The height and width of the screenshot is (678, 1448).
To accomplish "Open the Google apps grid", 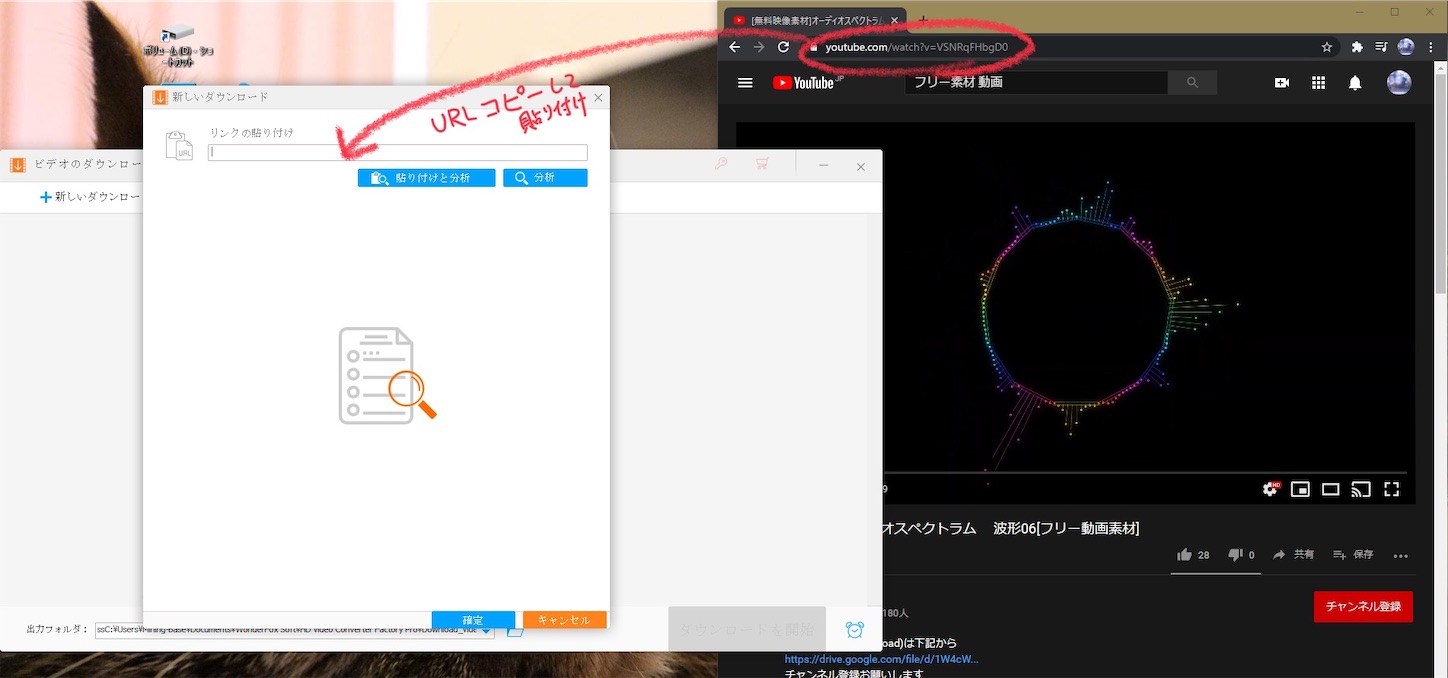I will pyautogui.click(x=1318, y=83).
